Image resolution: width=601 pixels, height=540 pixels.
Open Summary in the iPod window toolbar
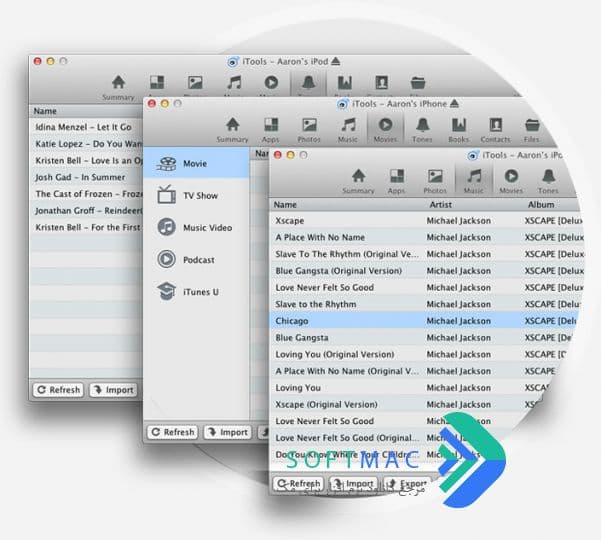118,87
